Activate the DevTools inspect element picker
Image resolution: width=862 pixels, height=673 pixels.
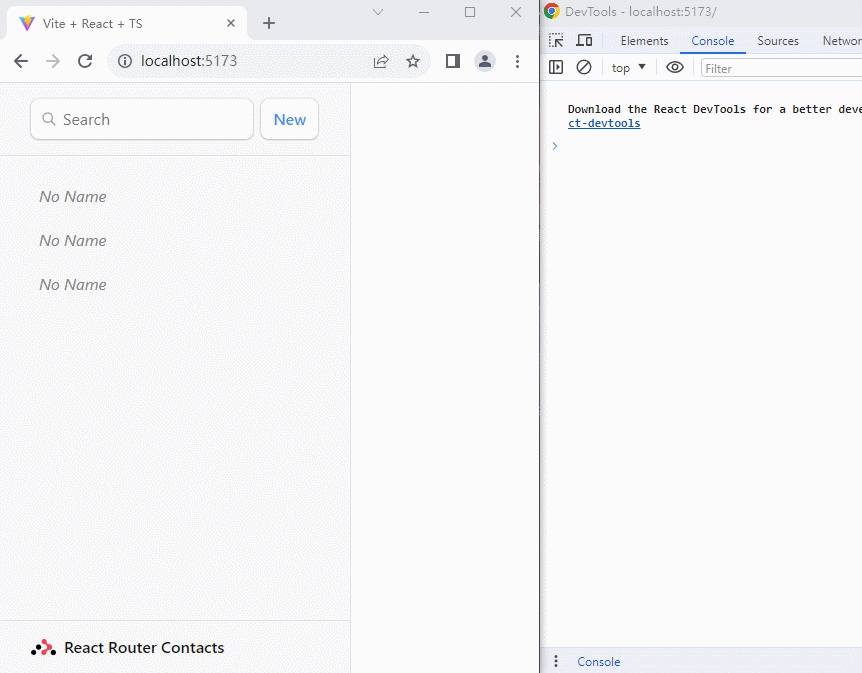click(556, 41)
